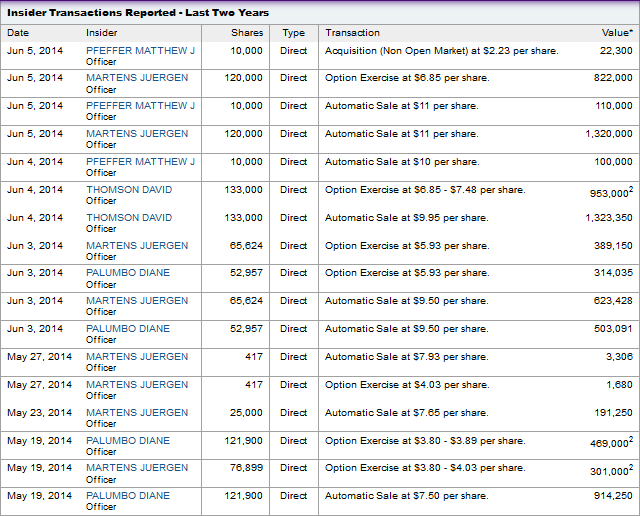640x516 pixels.
Task: Open MARTENS JUERGEN link in the 389,150 value row
Action: pyautogui.click(x=137, y=246)
